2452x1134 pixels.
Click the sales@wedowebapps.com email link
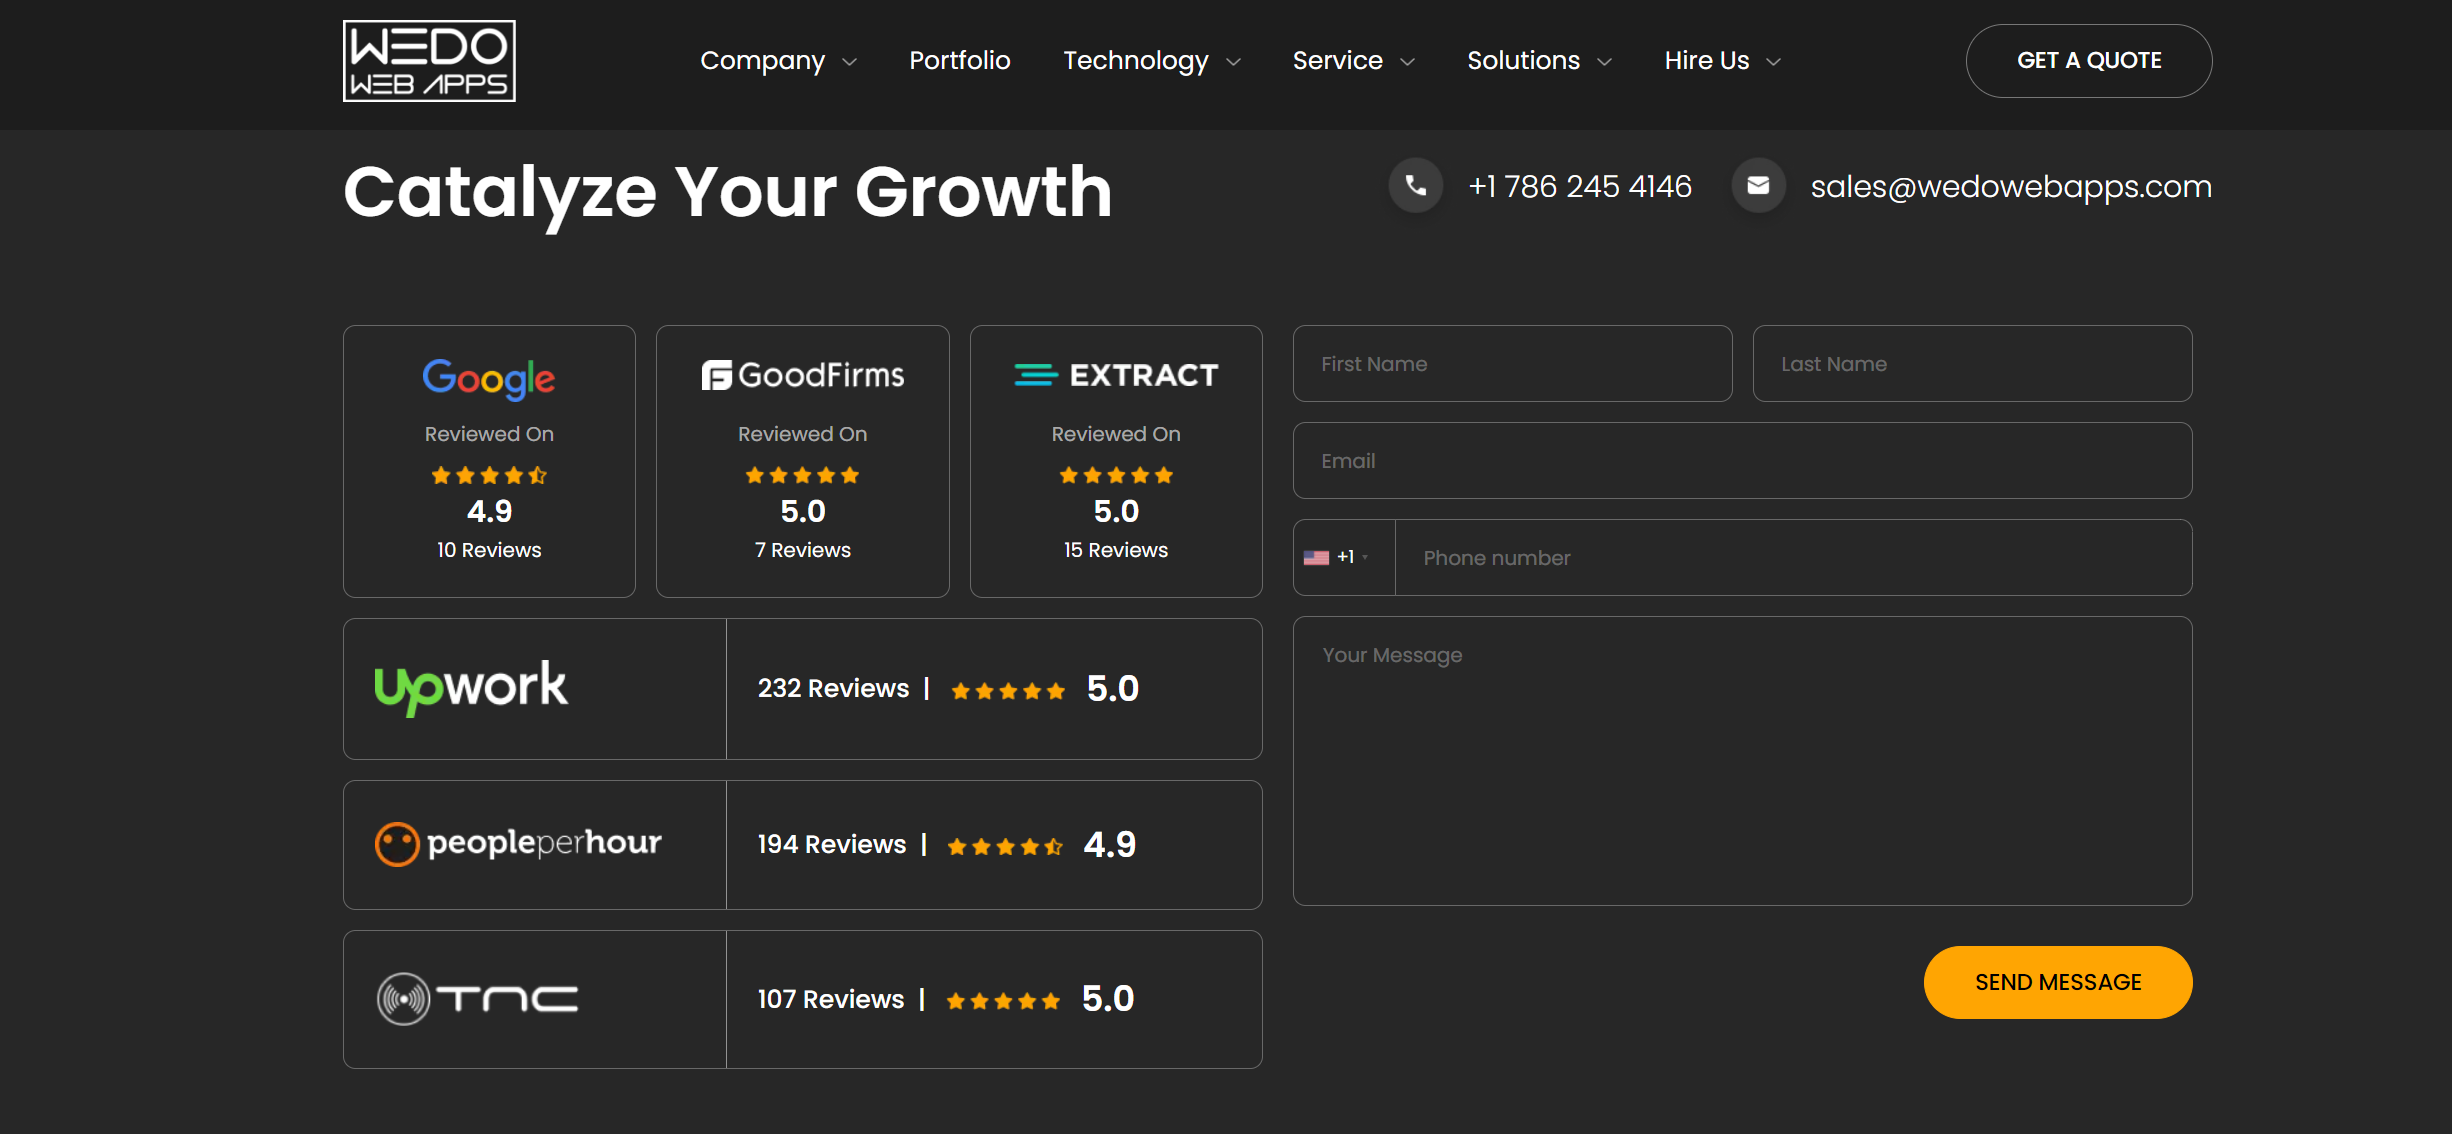click(2011, 187)
